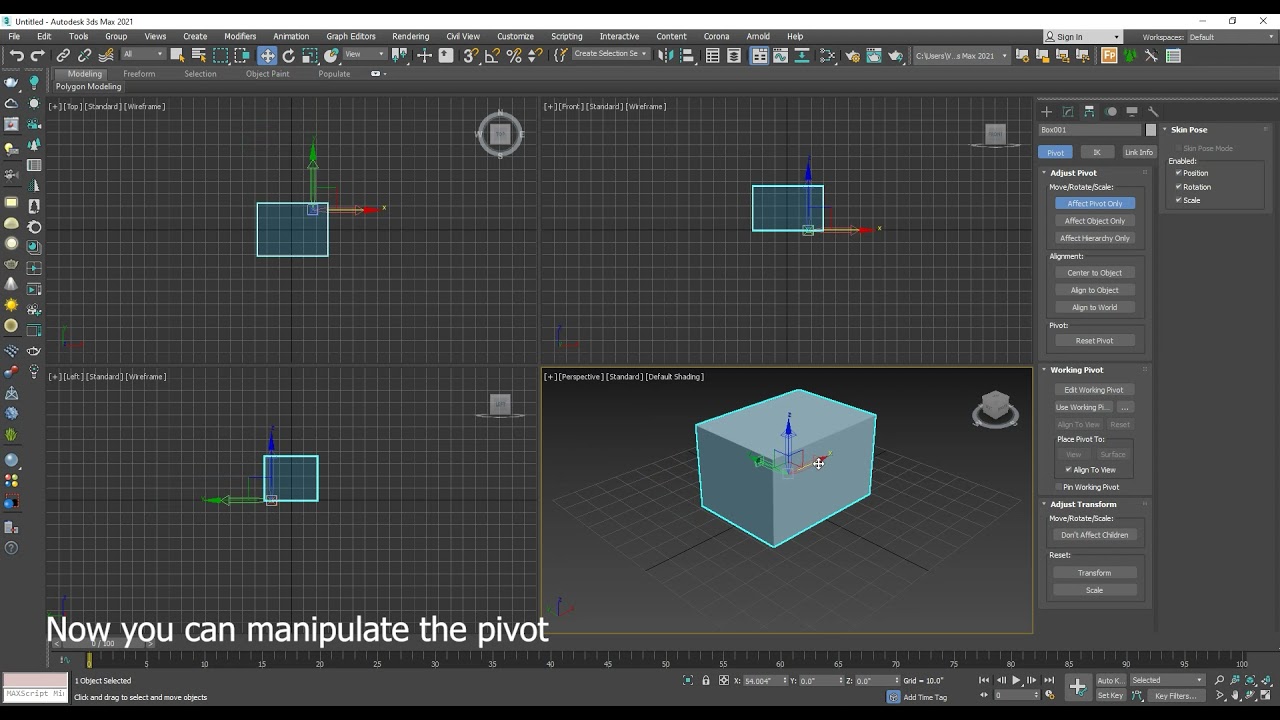Open the selection filter 'All' dropdown

point(143,55)
